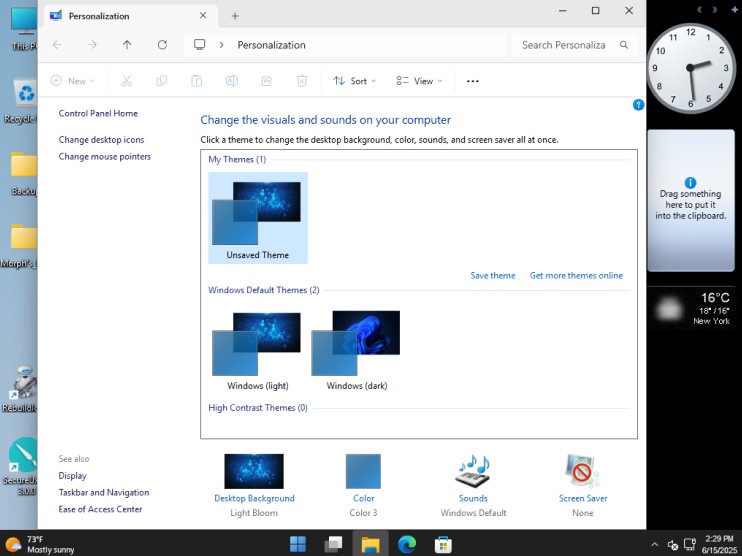Open weather widget showing 73°F

(40, 544)
